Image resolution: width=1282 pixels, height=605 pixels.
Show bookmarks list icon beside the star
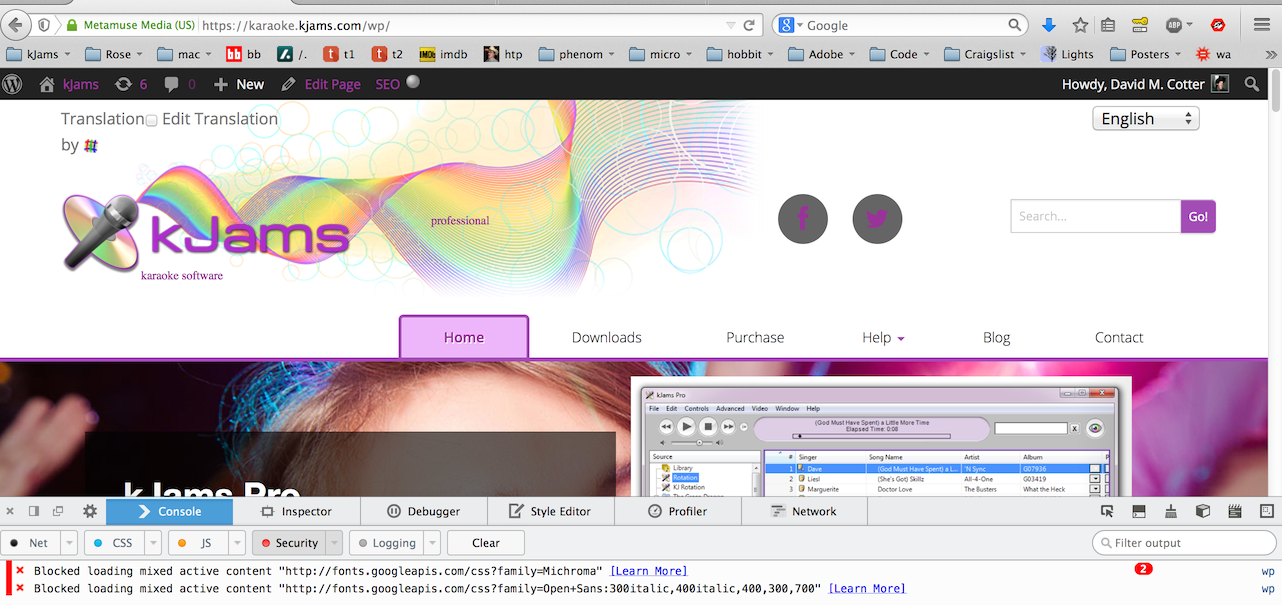pos(1108,25)
